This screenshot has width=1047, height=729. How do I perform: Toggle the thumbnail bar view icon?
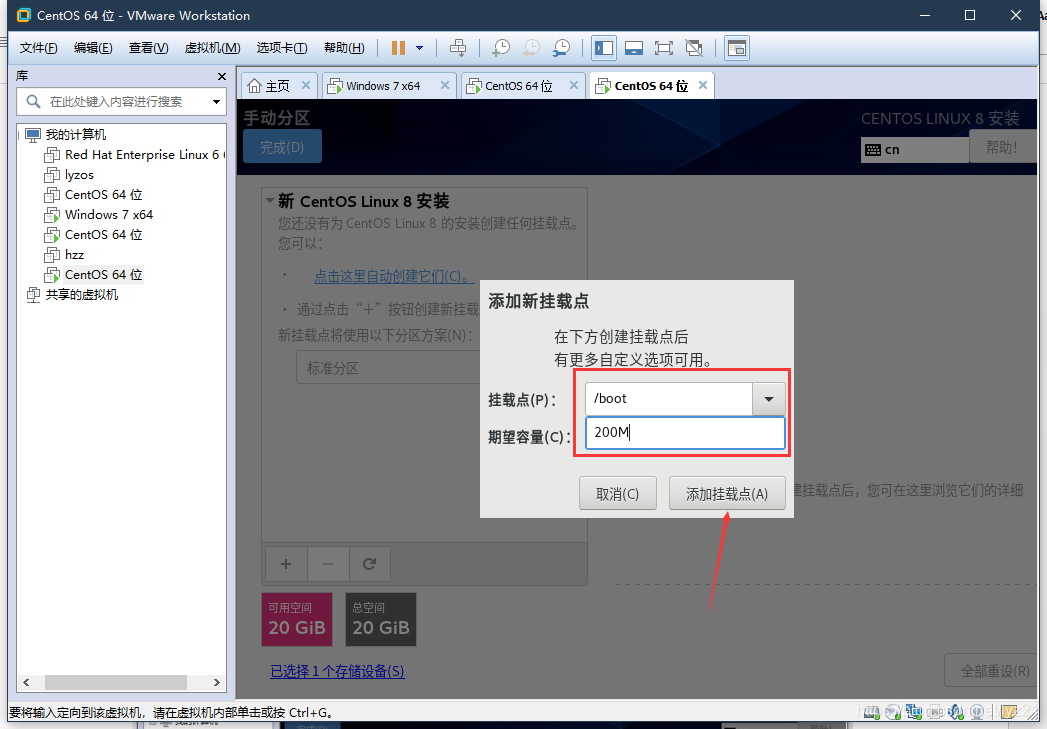(x=634, y=48)
